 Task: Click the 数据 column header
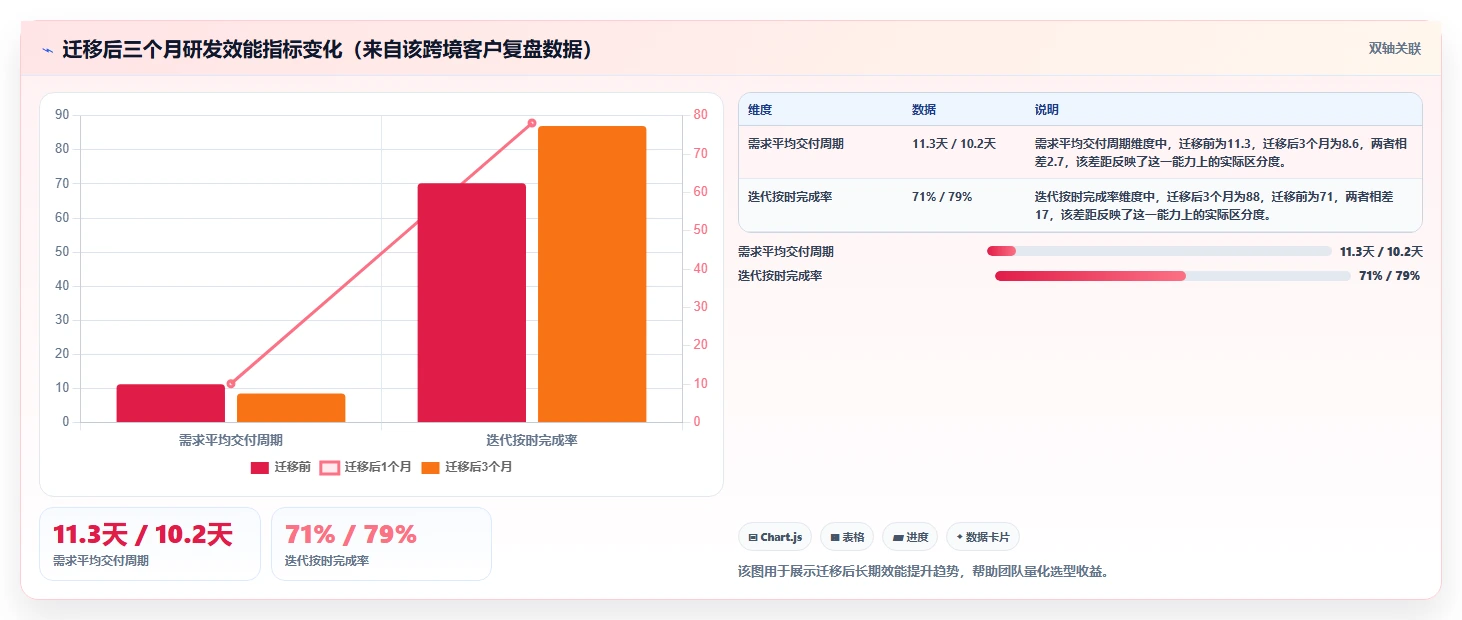point(924,110)
